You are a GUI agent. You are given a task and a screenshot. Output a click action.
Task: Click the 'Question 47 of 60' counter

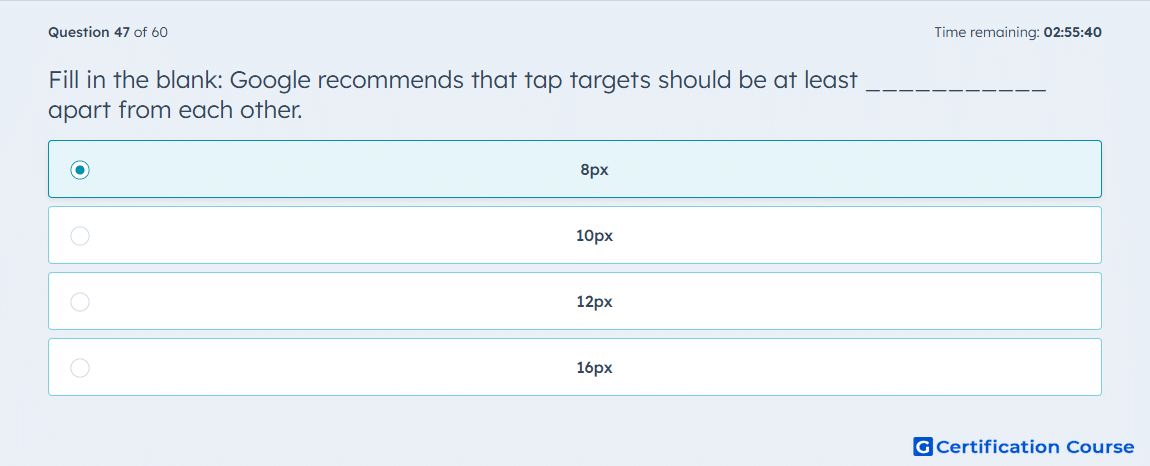108,32
